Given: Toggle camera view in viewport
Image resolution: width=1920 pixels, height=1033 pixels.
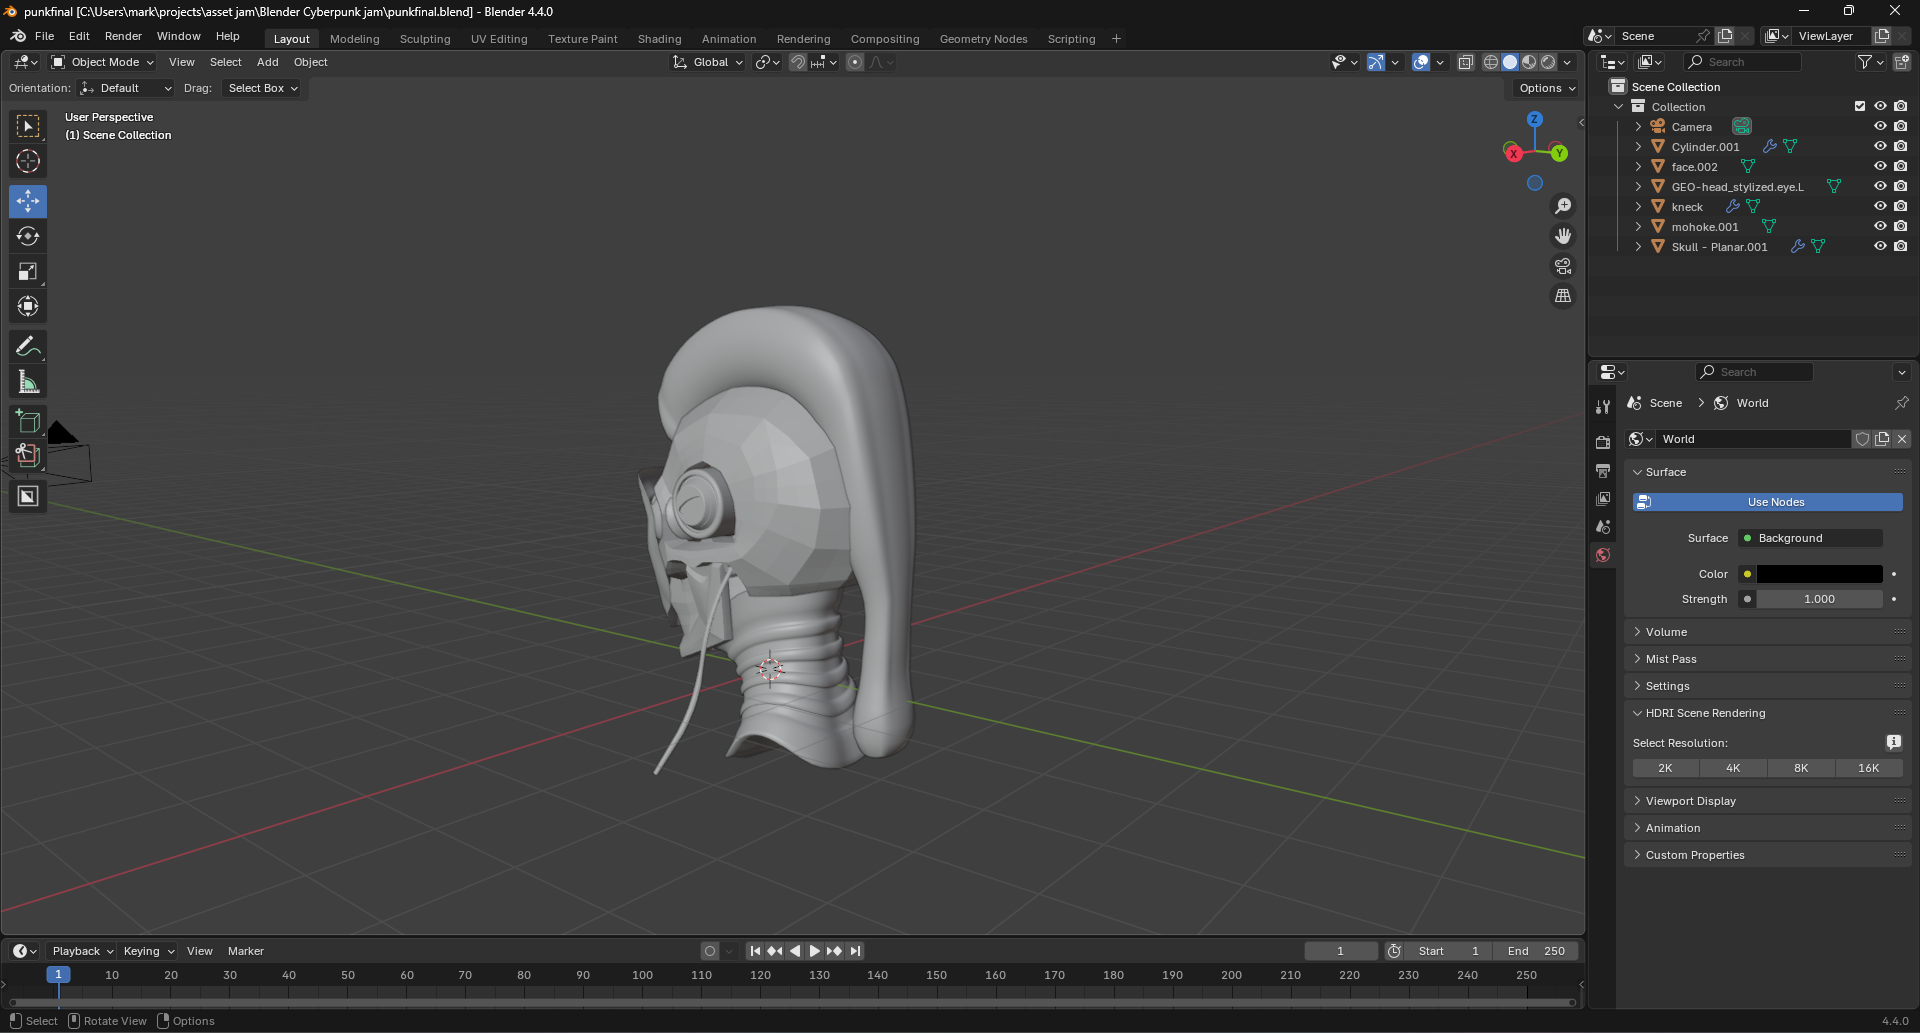Looking at the screenshot, I should click(1562, 266).
